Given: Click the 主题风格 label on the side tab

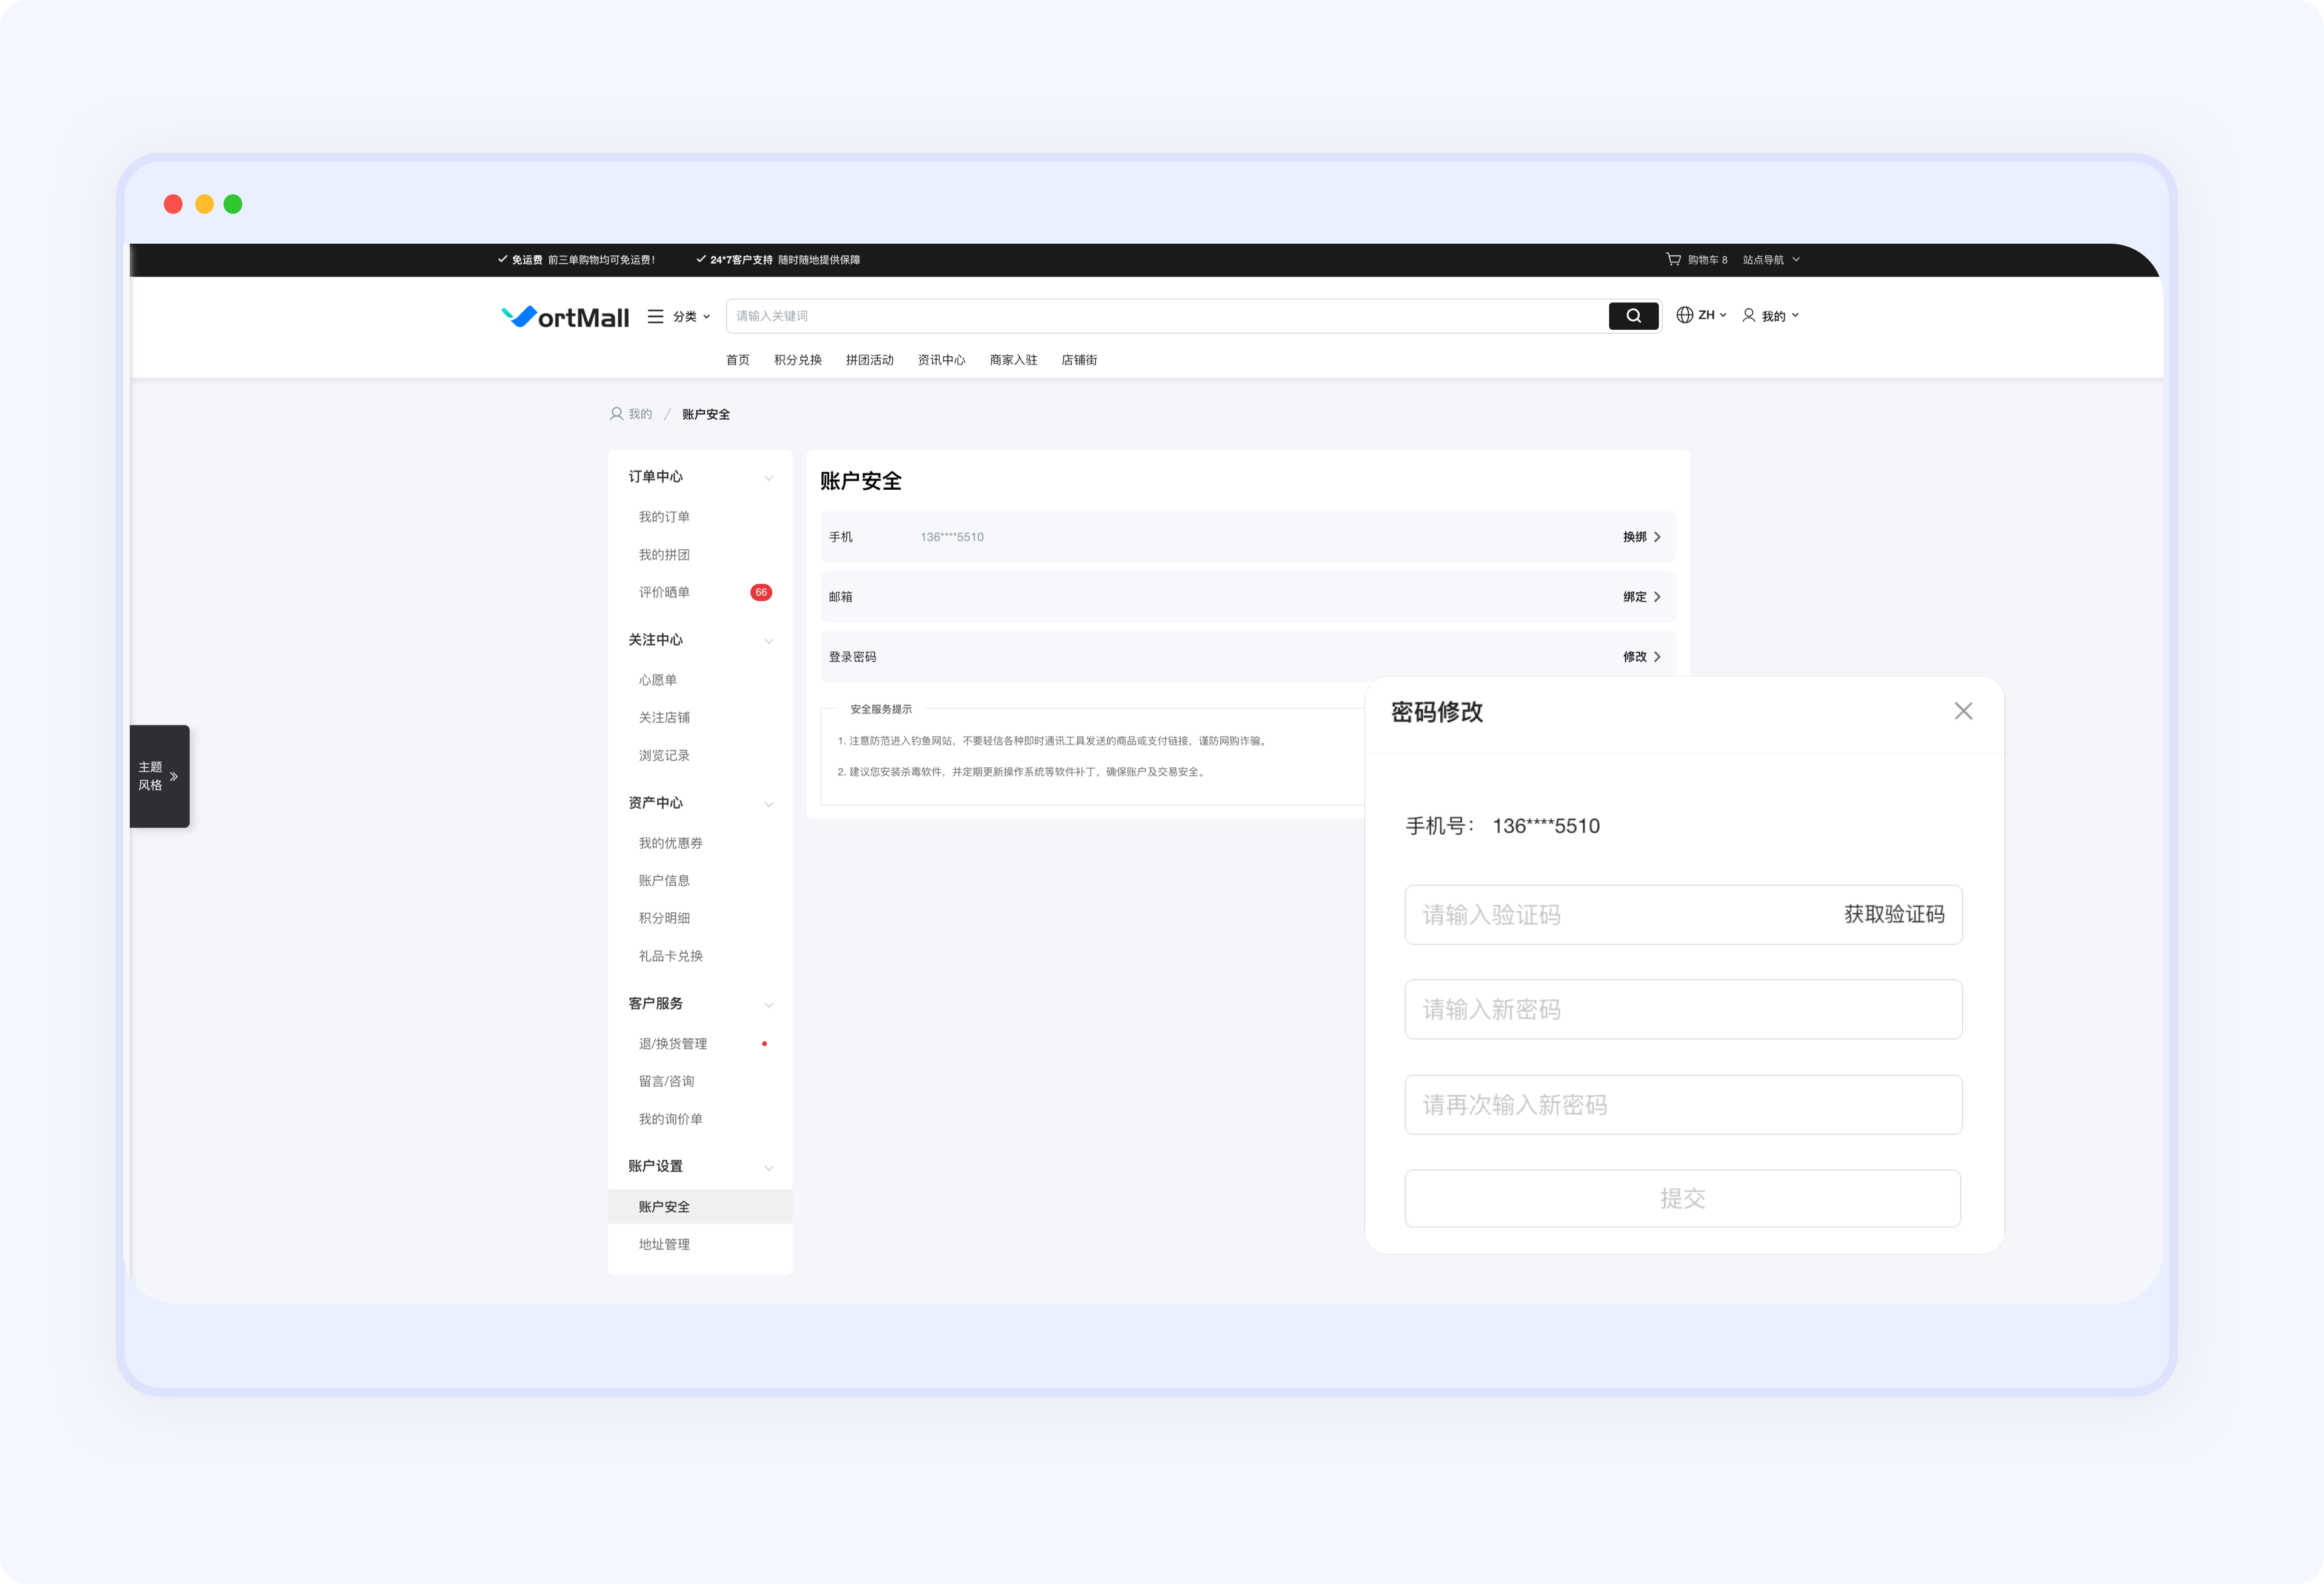Looking at the screenshot, I should click(150, 776).
